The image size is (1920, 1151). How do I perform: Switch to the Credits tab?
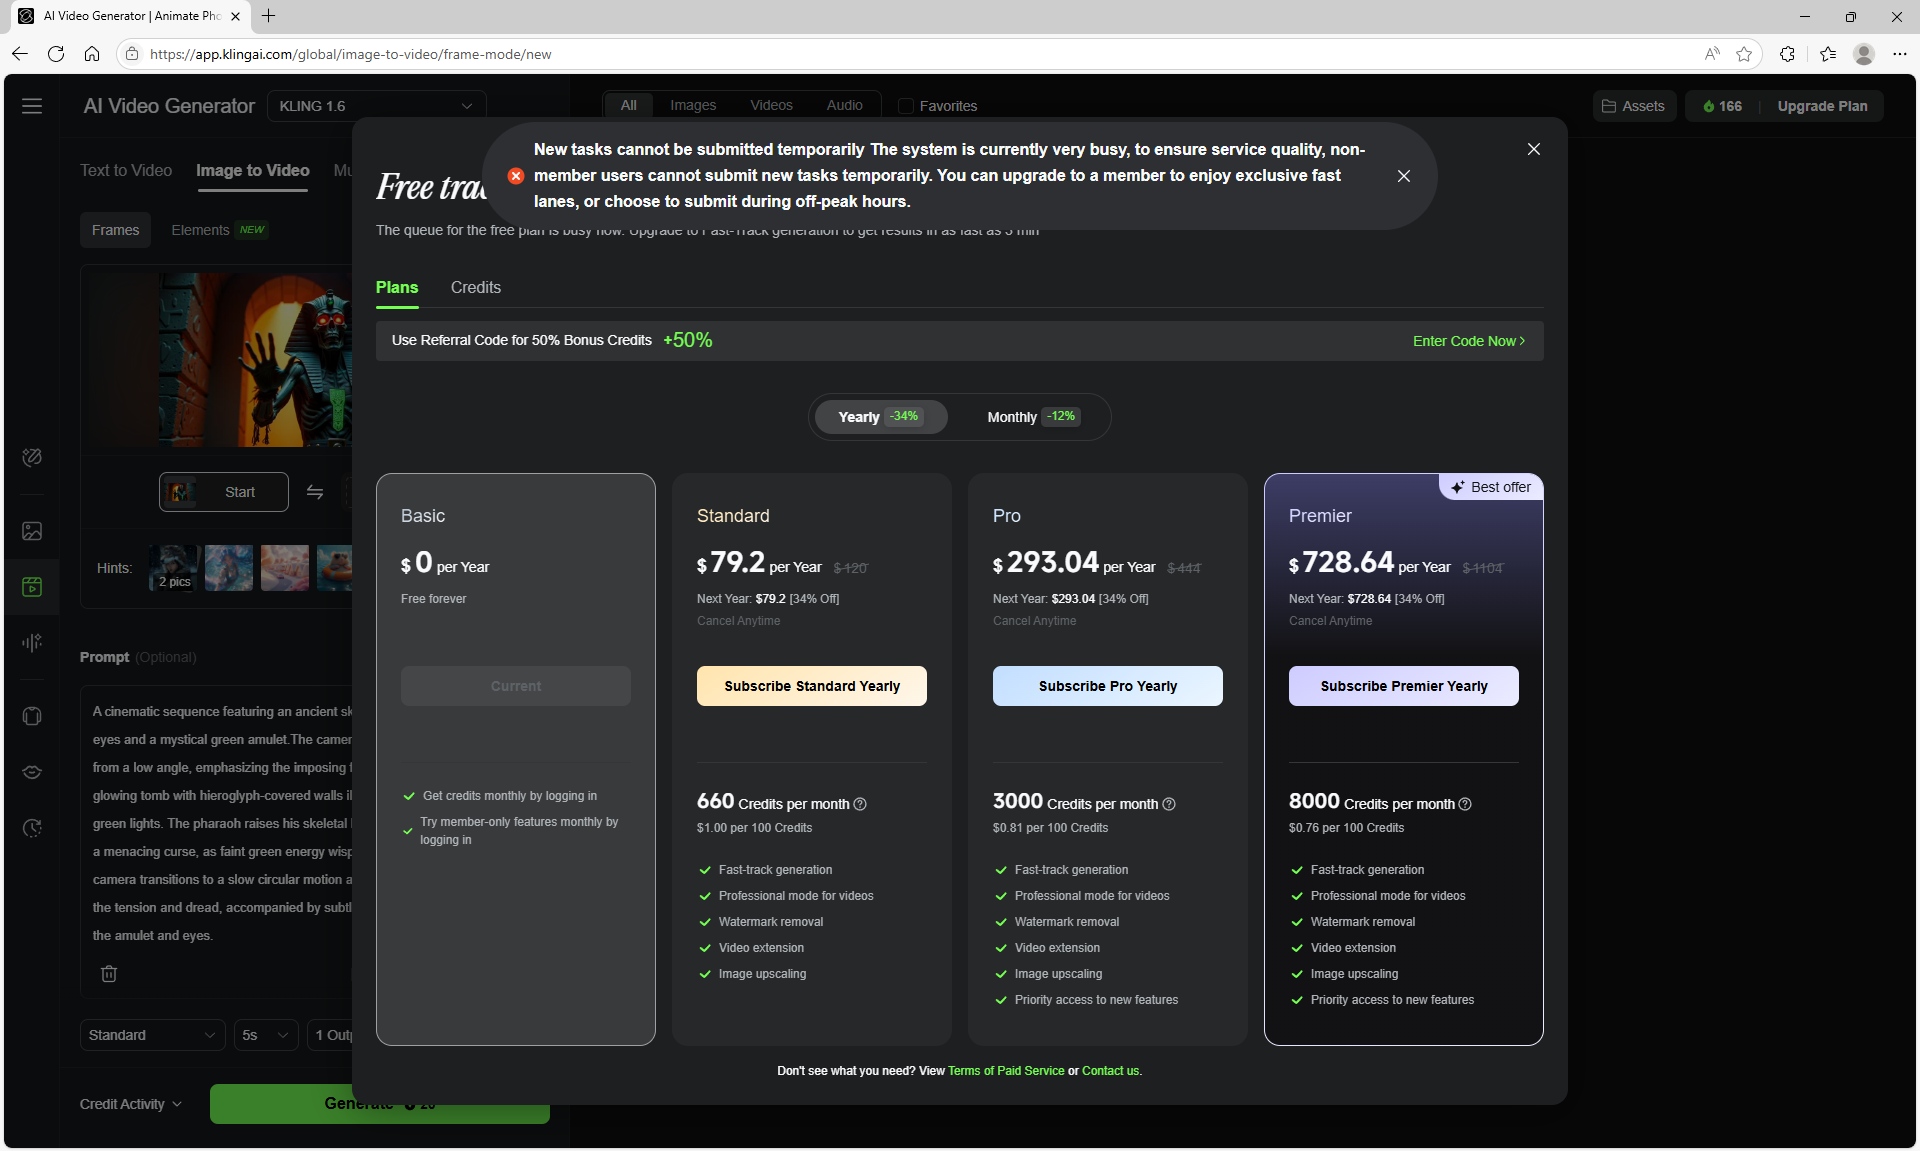475,287
